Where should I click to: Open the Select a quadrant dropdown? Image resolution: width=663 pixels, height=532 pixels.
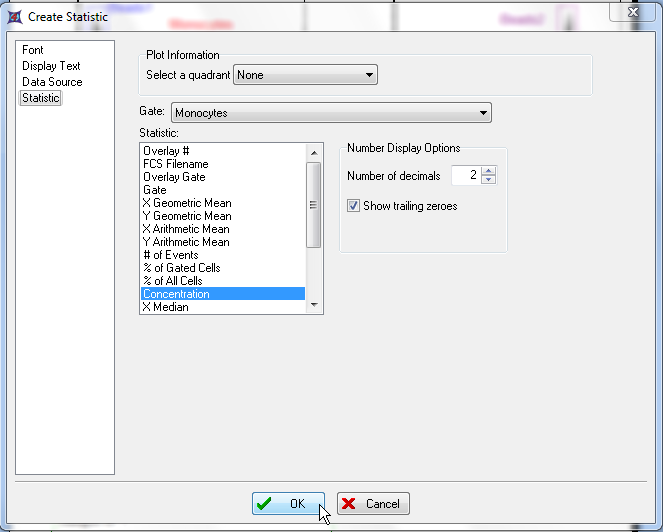coord(305,75)
